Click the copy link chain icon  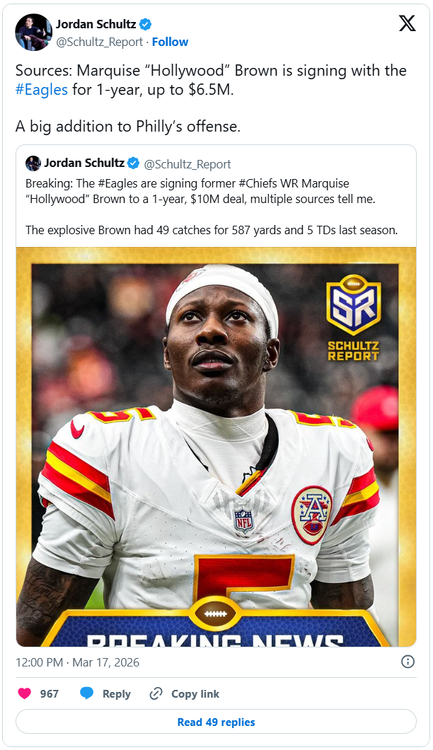pyautogui.click(x=156, y=694)
